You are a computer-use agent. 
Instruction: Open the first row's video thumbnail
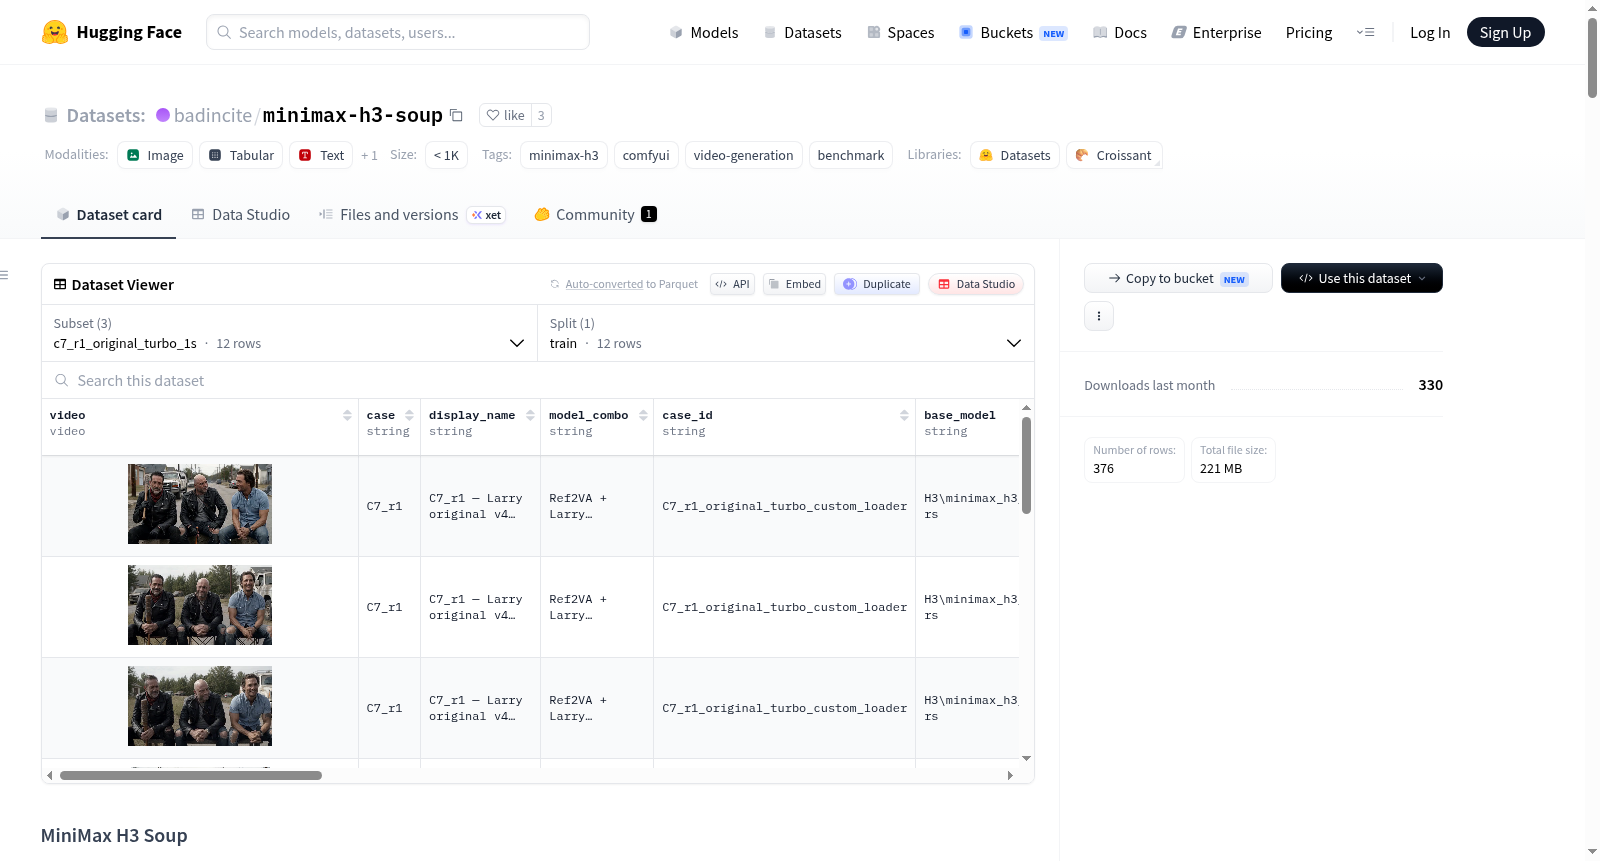[200, 504]
